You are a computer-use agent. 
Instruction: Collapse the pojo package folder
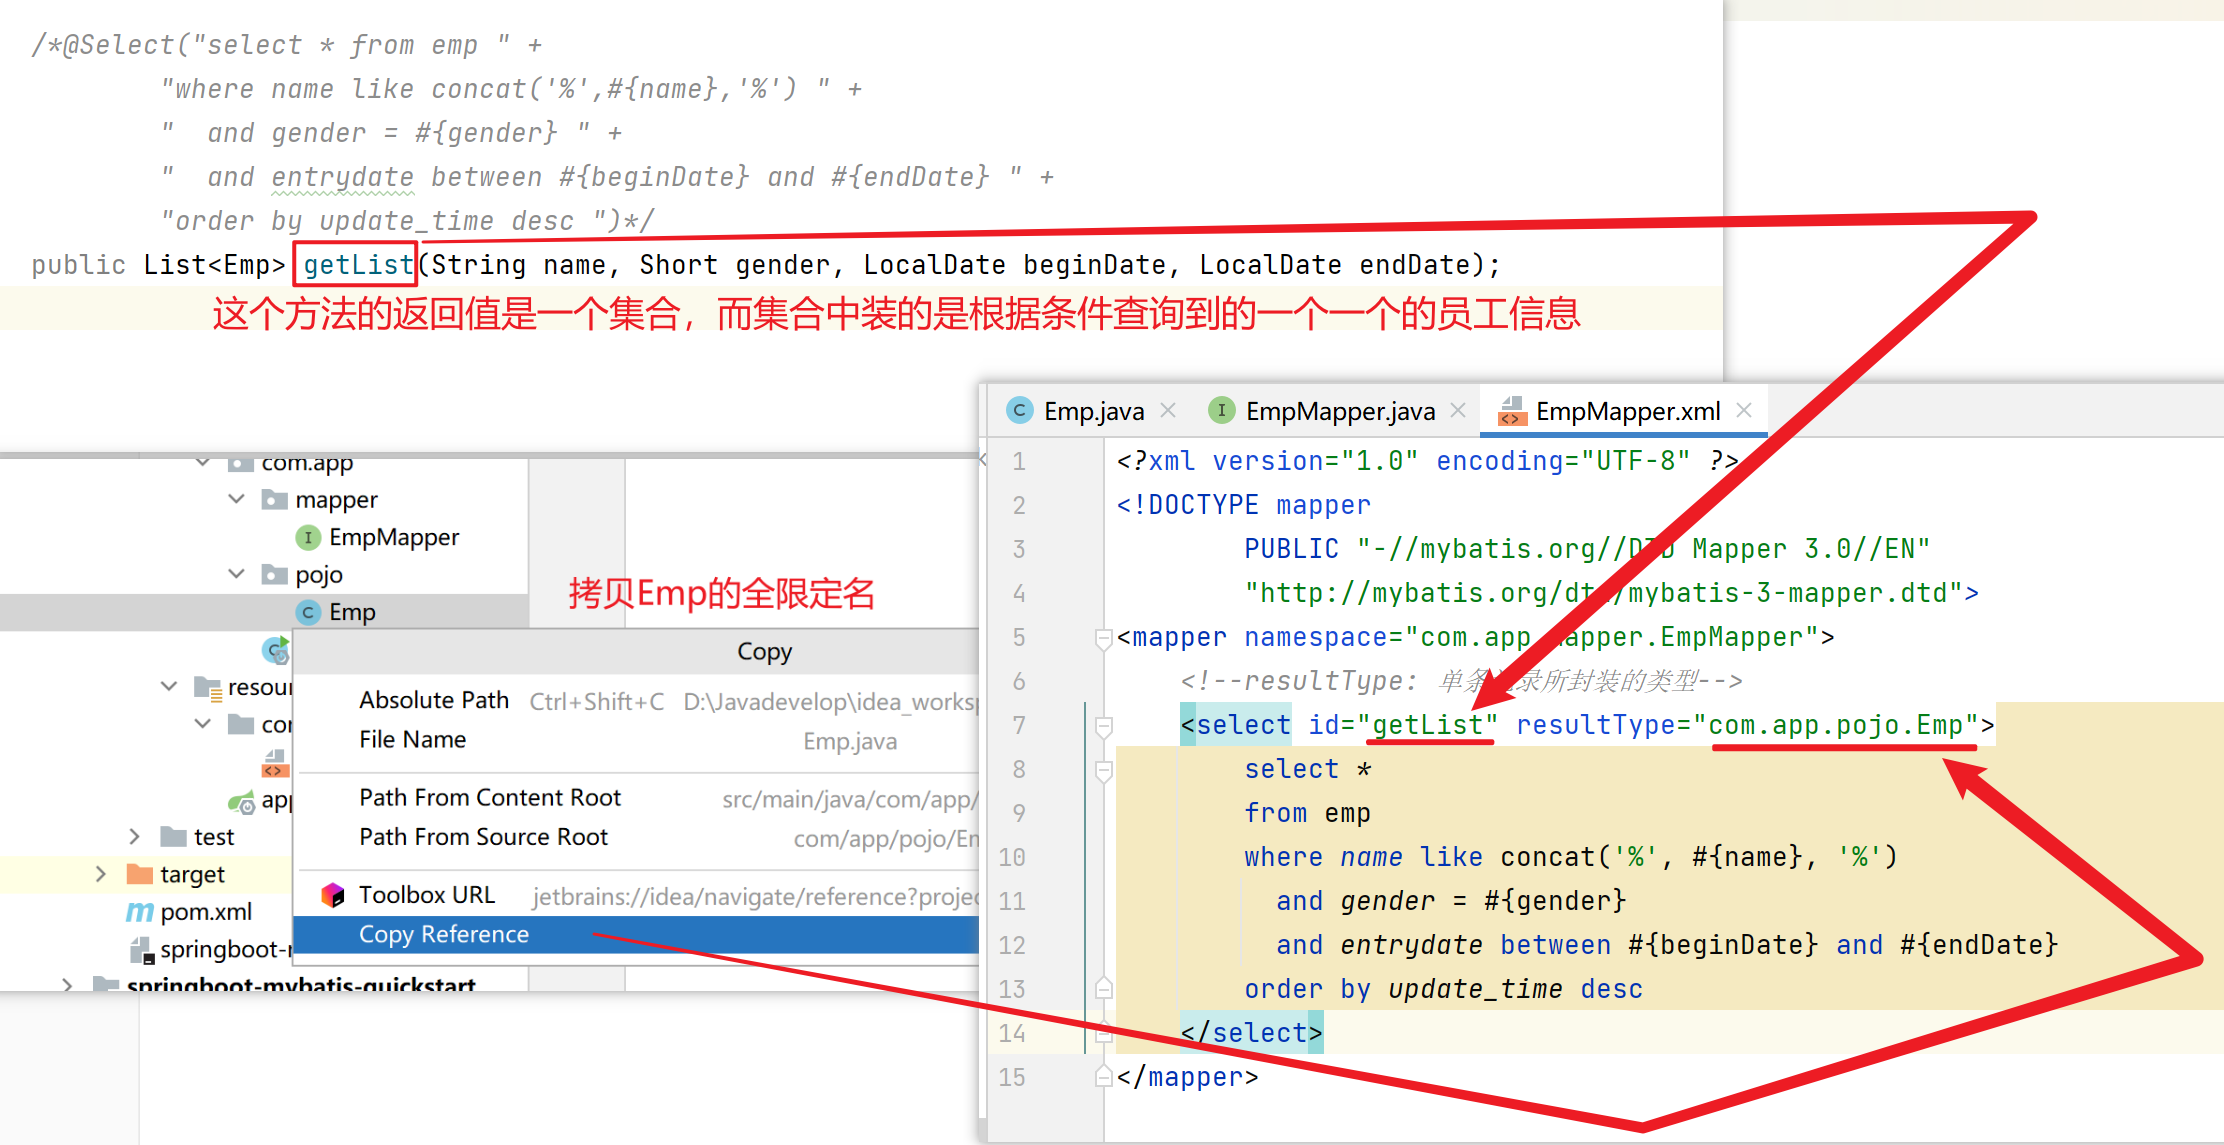[237, 573]
